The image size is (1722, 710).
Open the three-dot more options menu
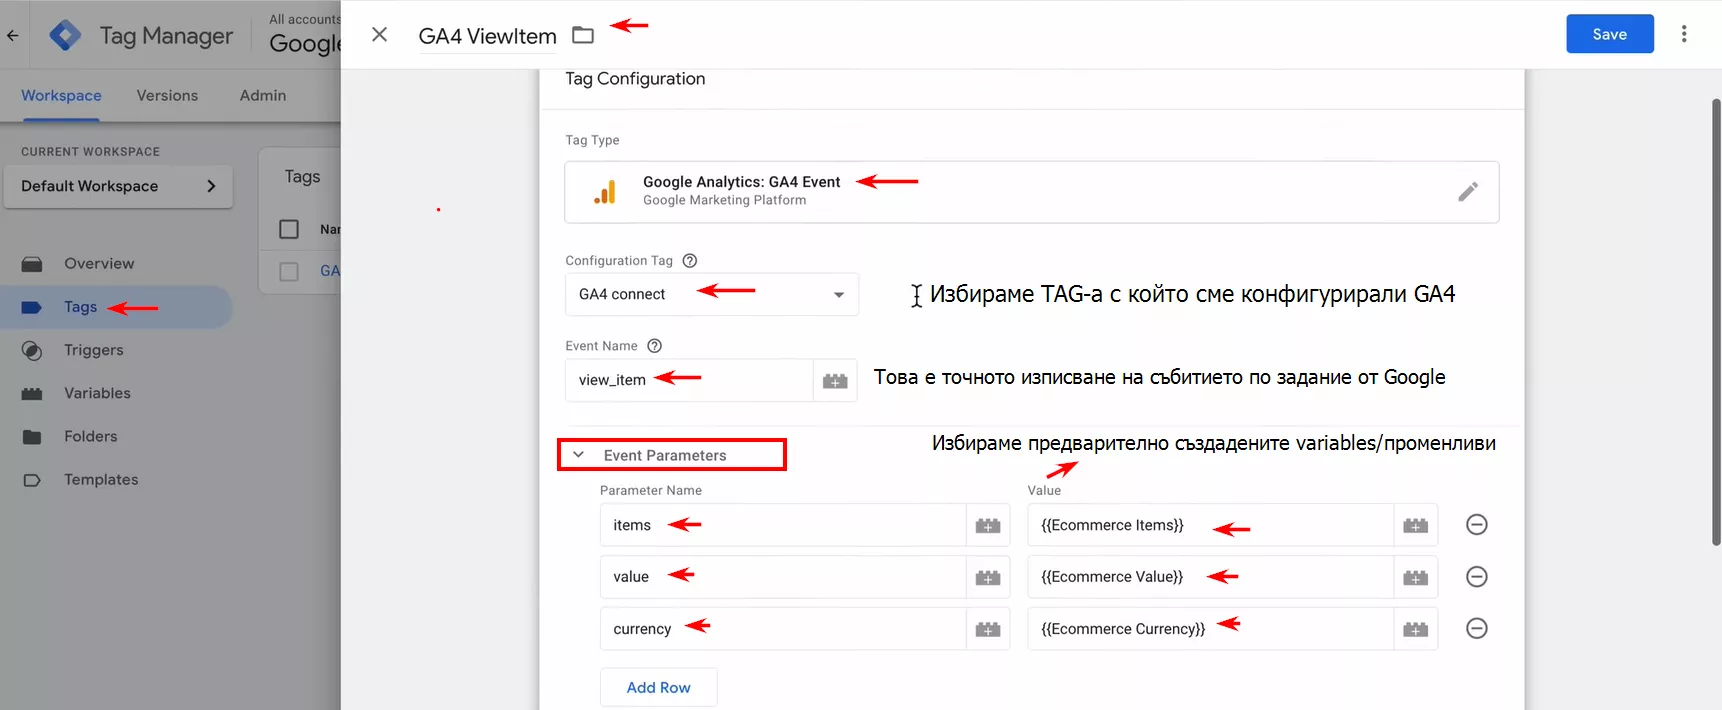tap(1684, 34)
